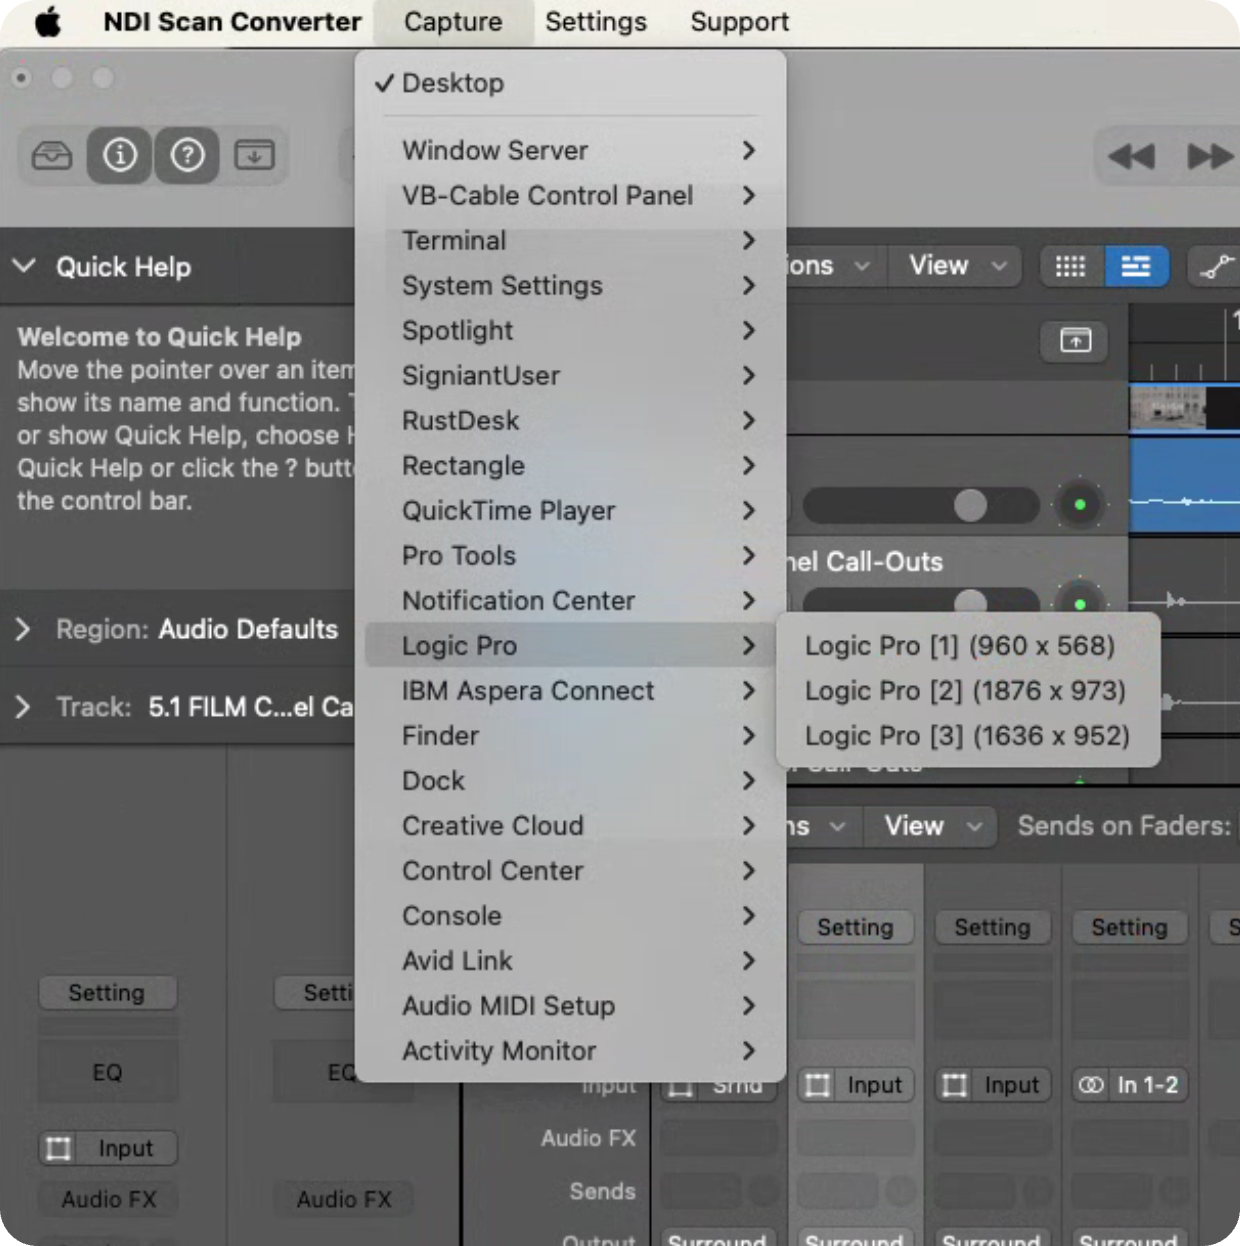Open the Settings menu
The height and width of the screenshot is (1246, 1240).
[596, 22]
